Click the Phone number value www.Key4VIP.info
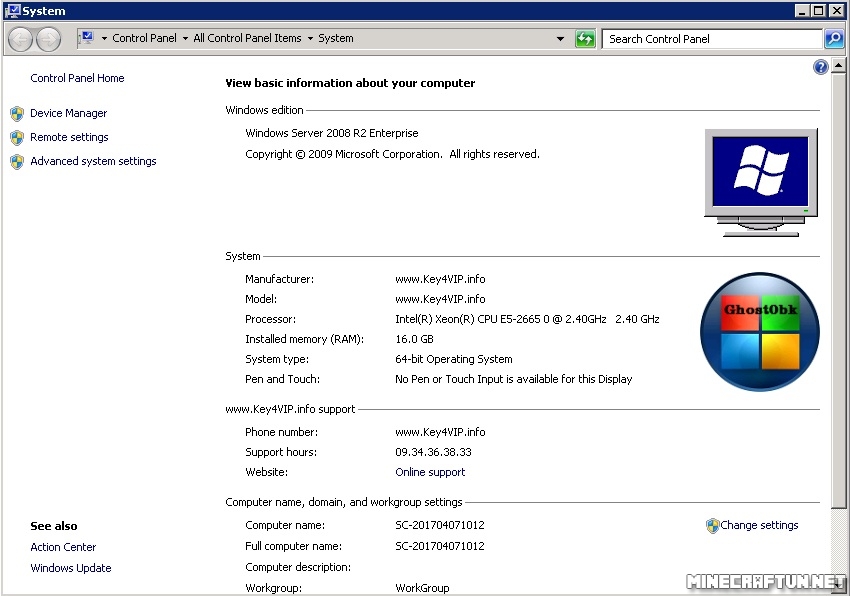850x596 pixels. [440, 432]
